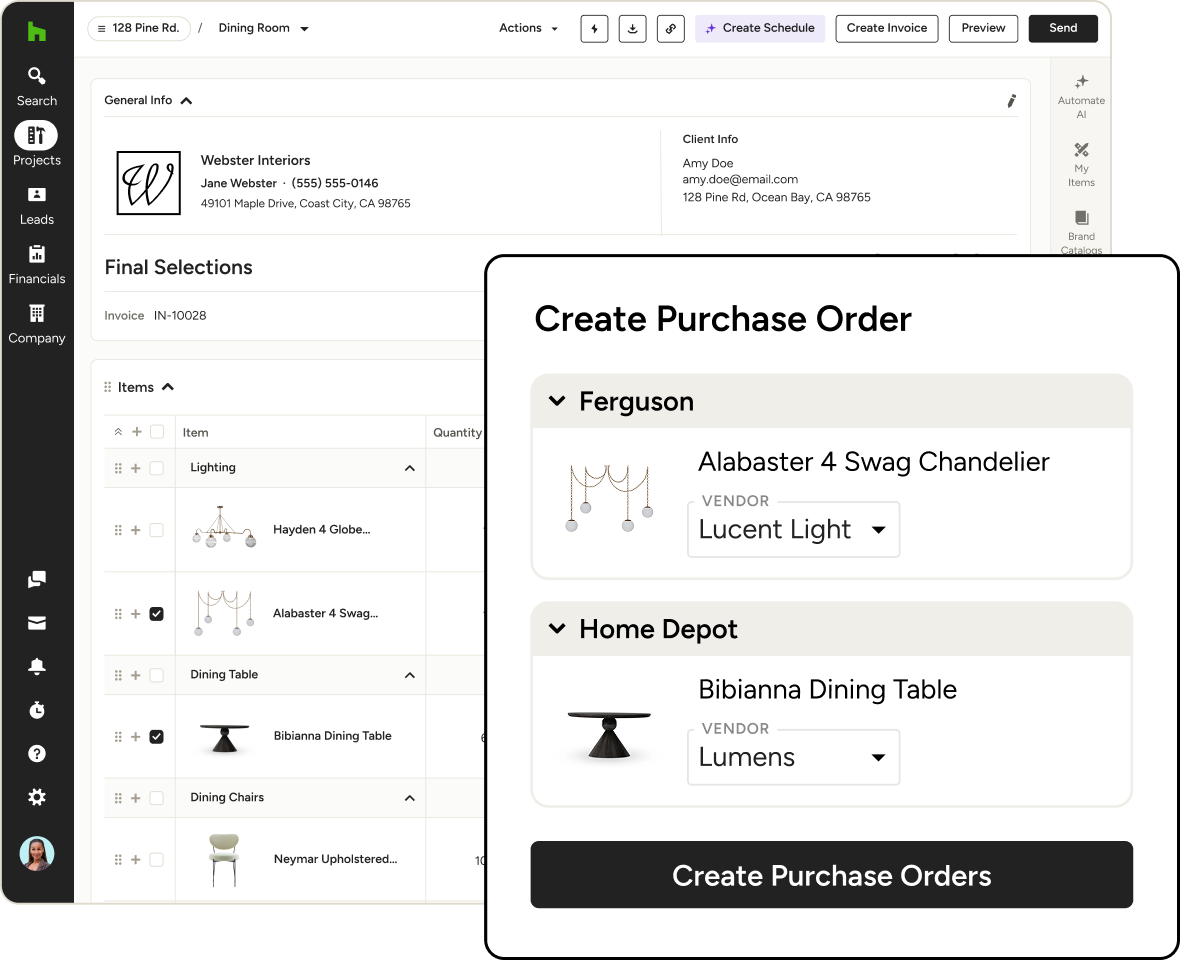Click the user profile avatar

[36, 853]
